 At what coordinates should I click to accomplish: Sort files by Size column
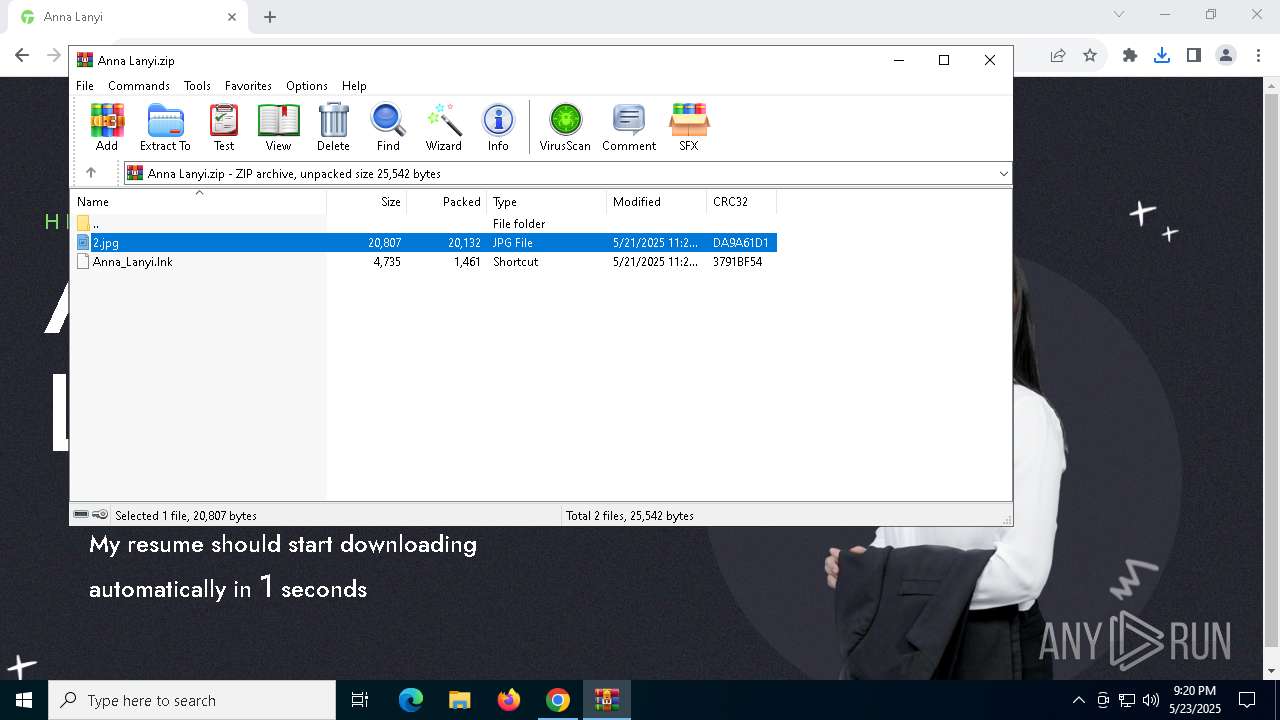366,202
